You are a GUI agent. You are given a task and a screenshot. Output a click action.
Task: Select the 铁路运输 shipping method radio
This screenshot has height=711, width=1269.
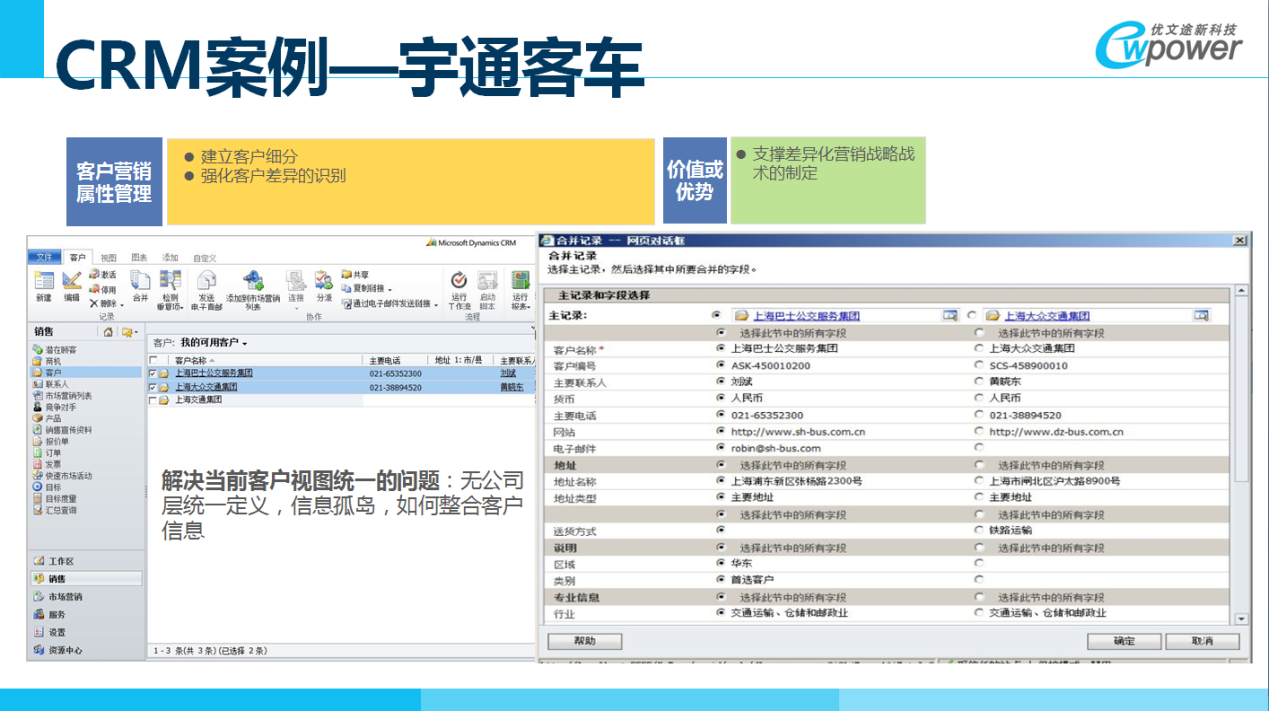(x=979, y=530)
